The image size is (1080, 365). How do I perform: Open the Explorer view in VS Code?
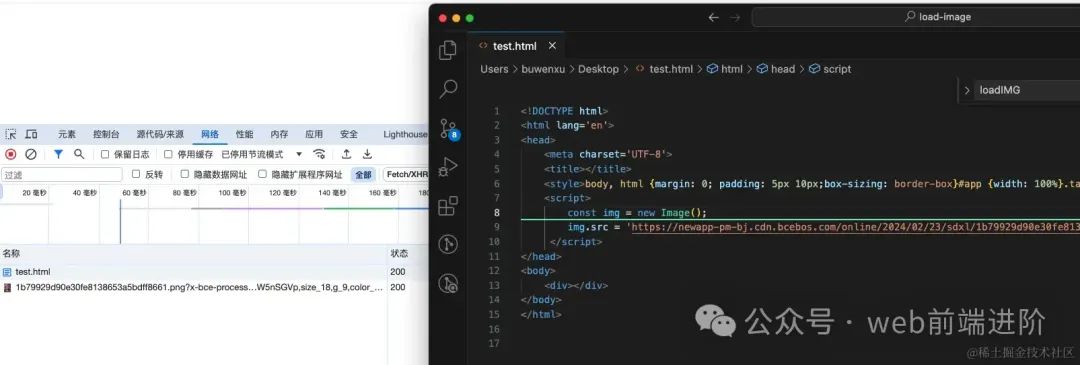click(448, 50)
